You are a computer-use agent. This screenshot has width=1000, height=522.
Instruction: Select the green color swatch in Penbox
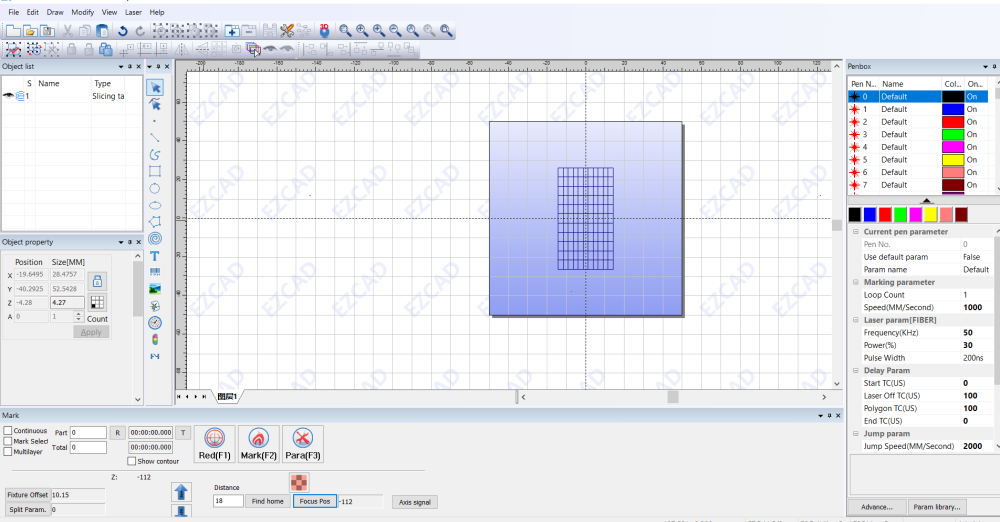click(900, 214)
